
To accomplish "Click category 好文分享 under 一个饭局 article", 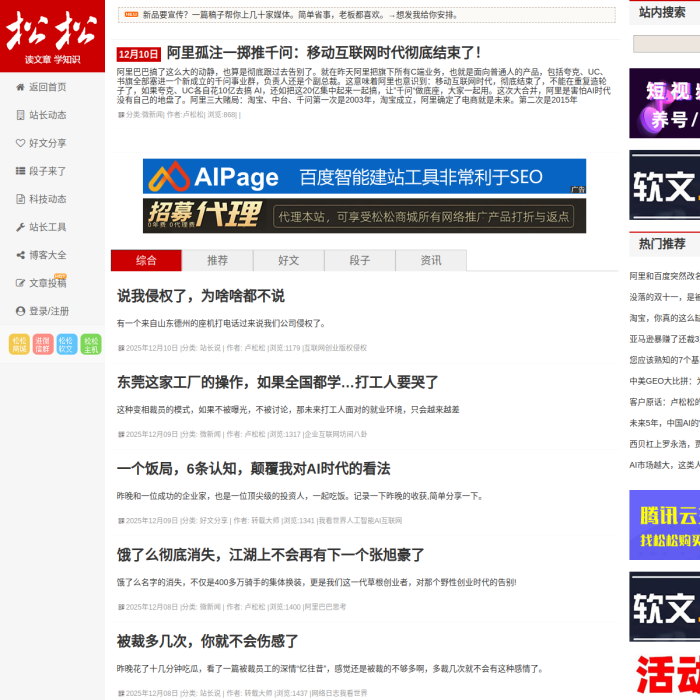I will point(213,521).
